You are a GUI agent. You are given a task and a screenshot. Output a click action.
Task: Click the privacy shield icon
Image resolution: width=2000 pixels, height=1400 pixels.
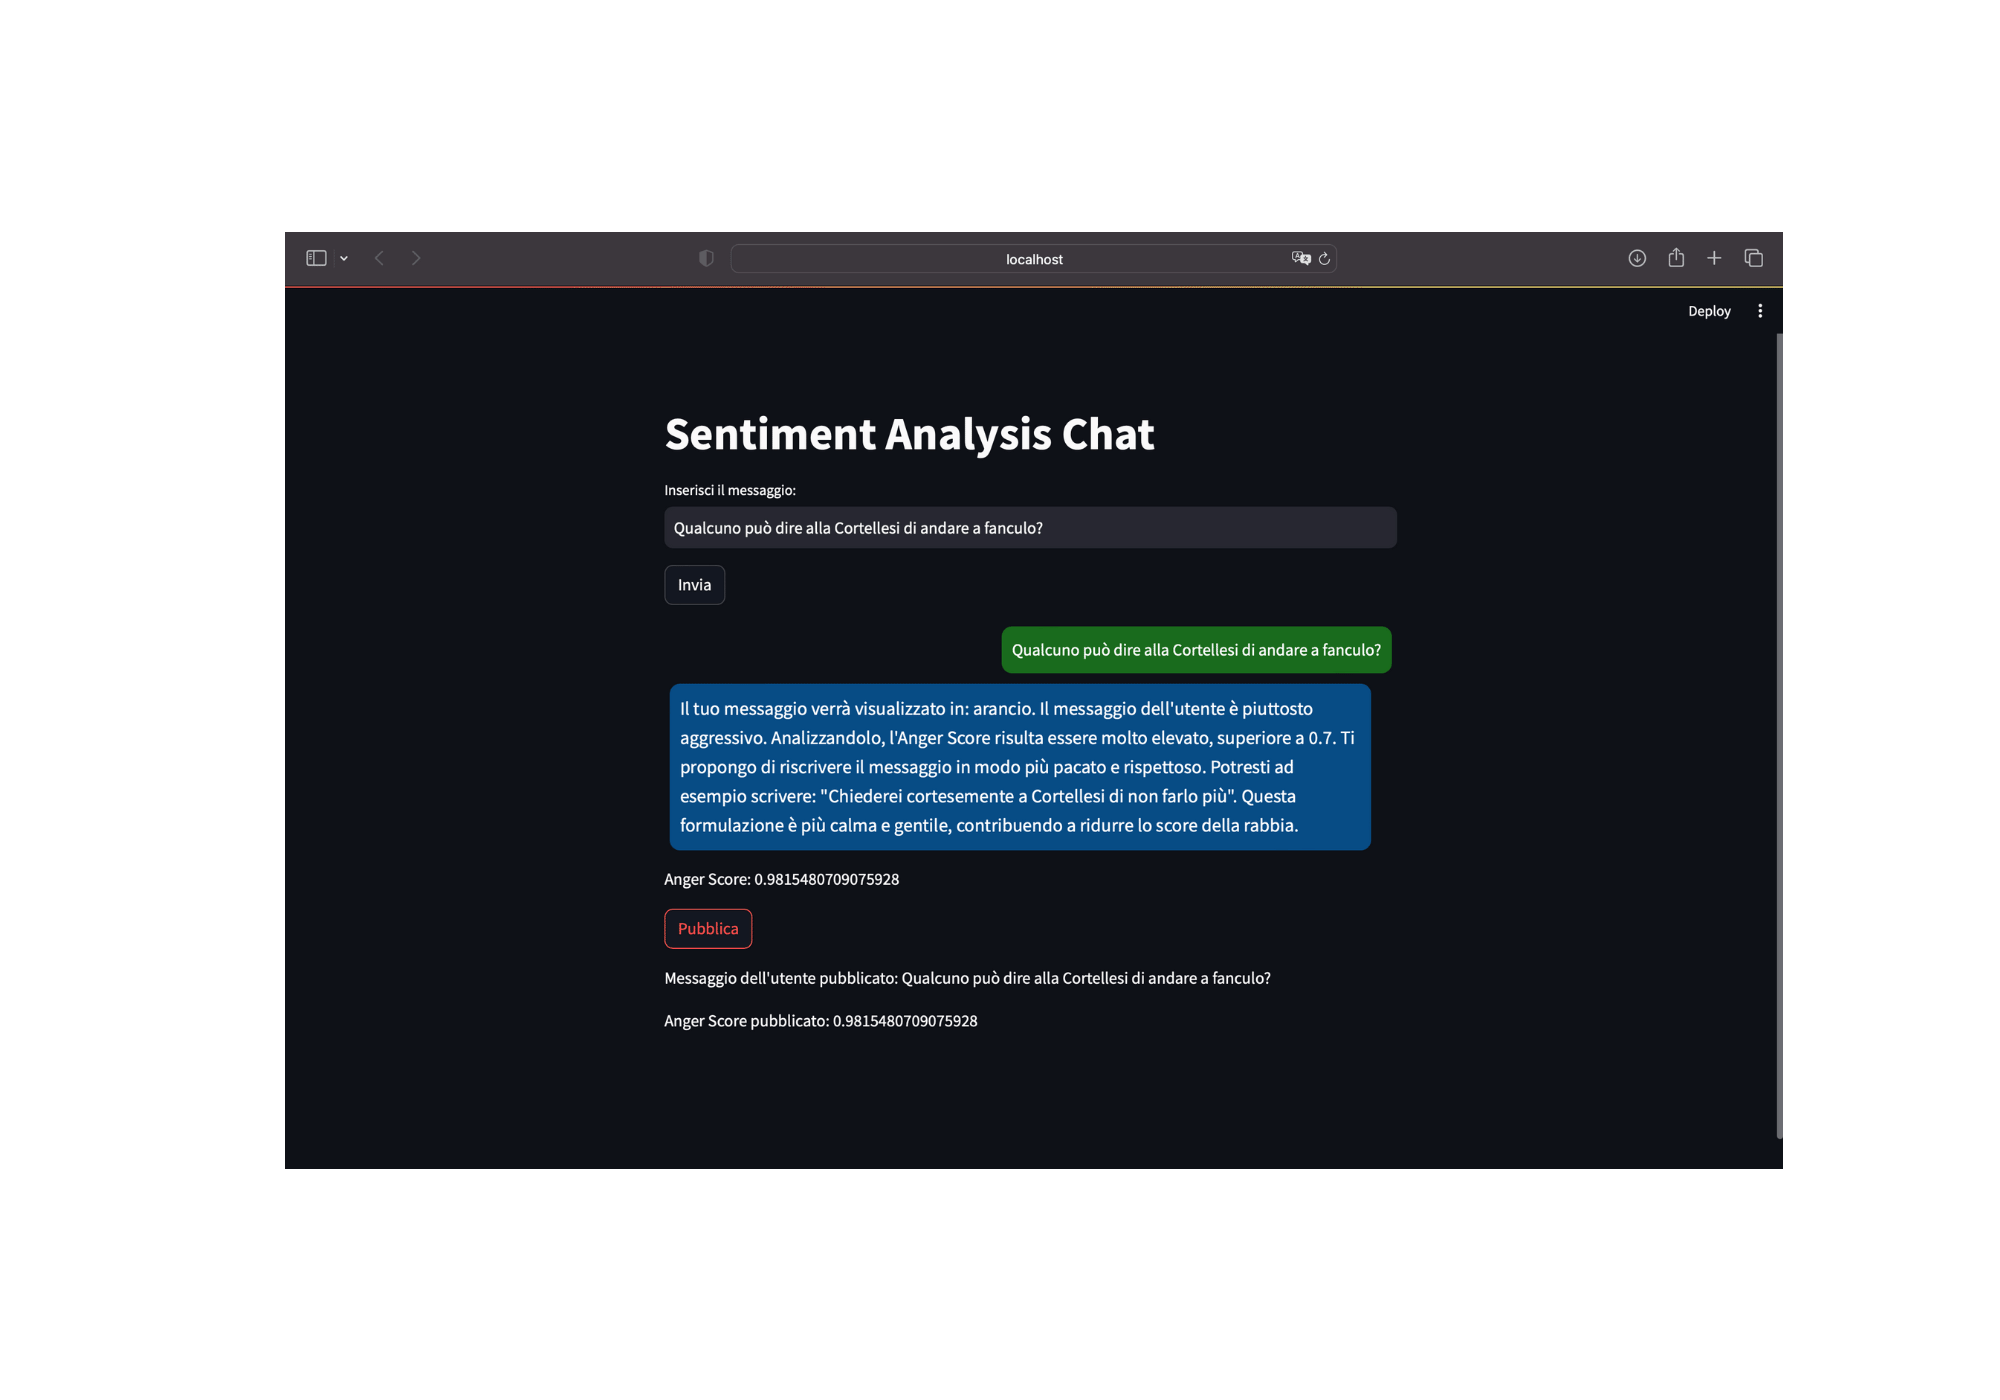pyautogui.click(x=706, y=258)
